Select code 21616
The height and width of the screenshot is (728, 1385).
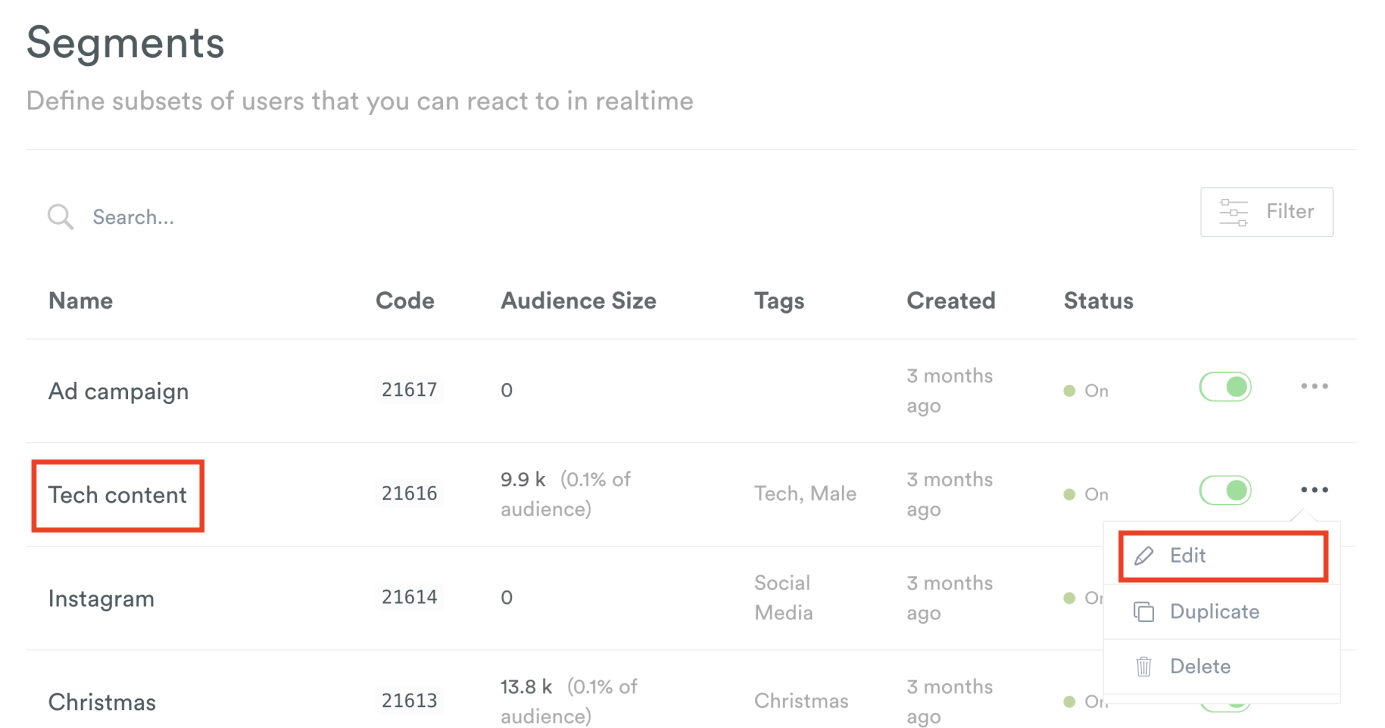pyautogui.click(x=409, y=493)
